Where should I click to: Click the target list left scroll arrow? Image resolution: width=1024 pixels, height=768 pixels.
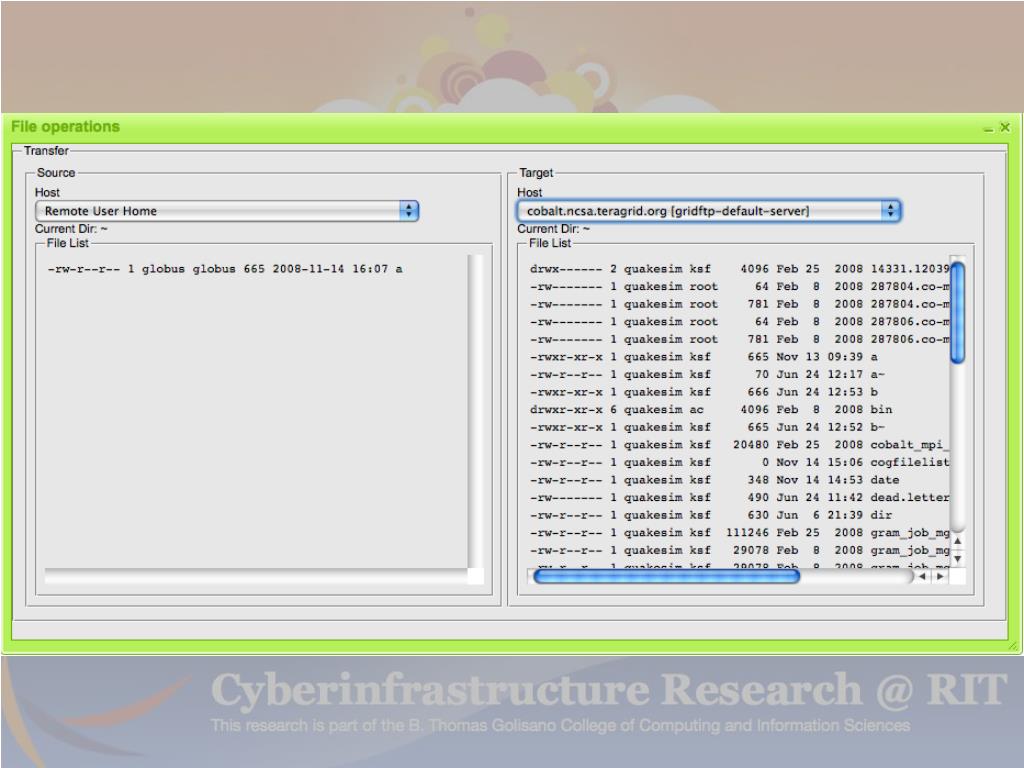coord(921,577)
